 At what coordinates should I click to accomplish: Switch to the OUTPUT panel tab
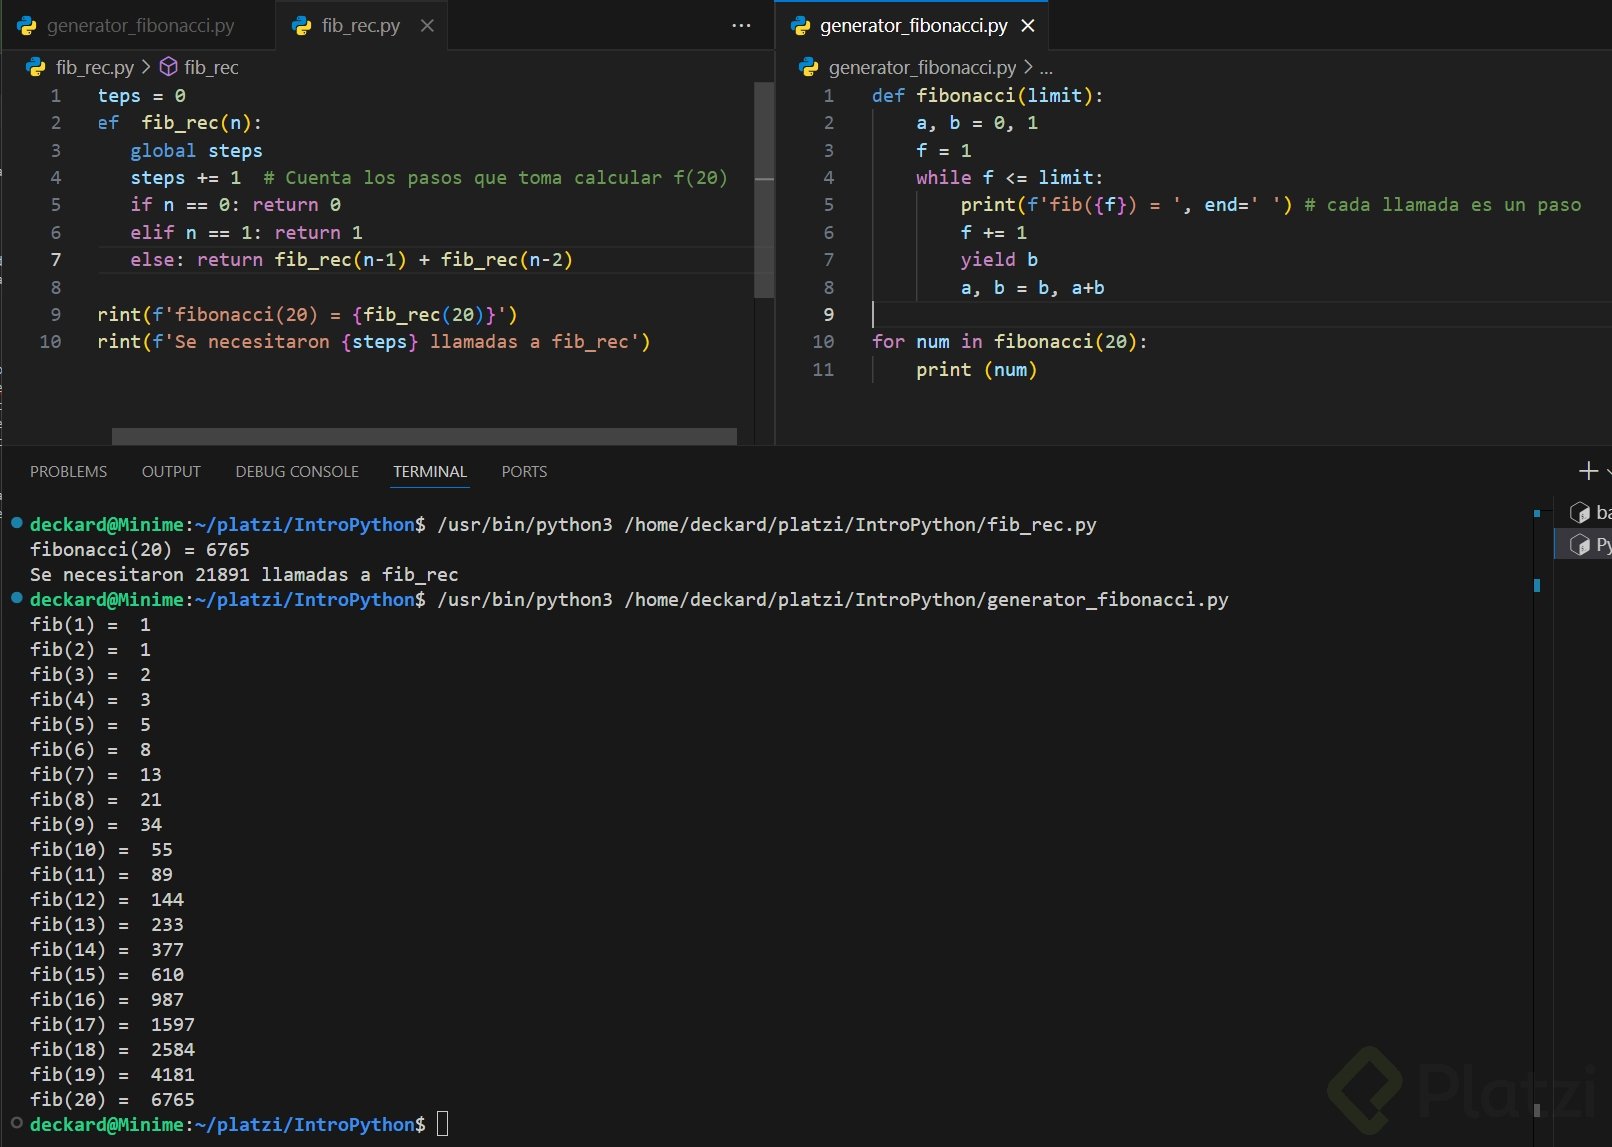point(171,472)
